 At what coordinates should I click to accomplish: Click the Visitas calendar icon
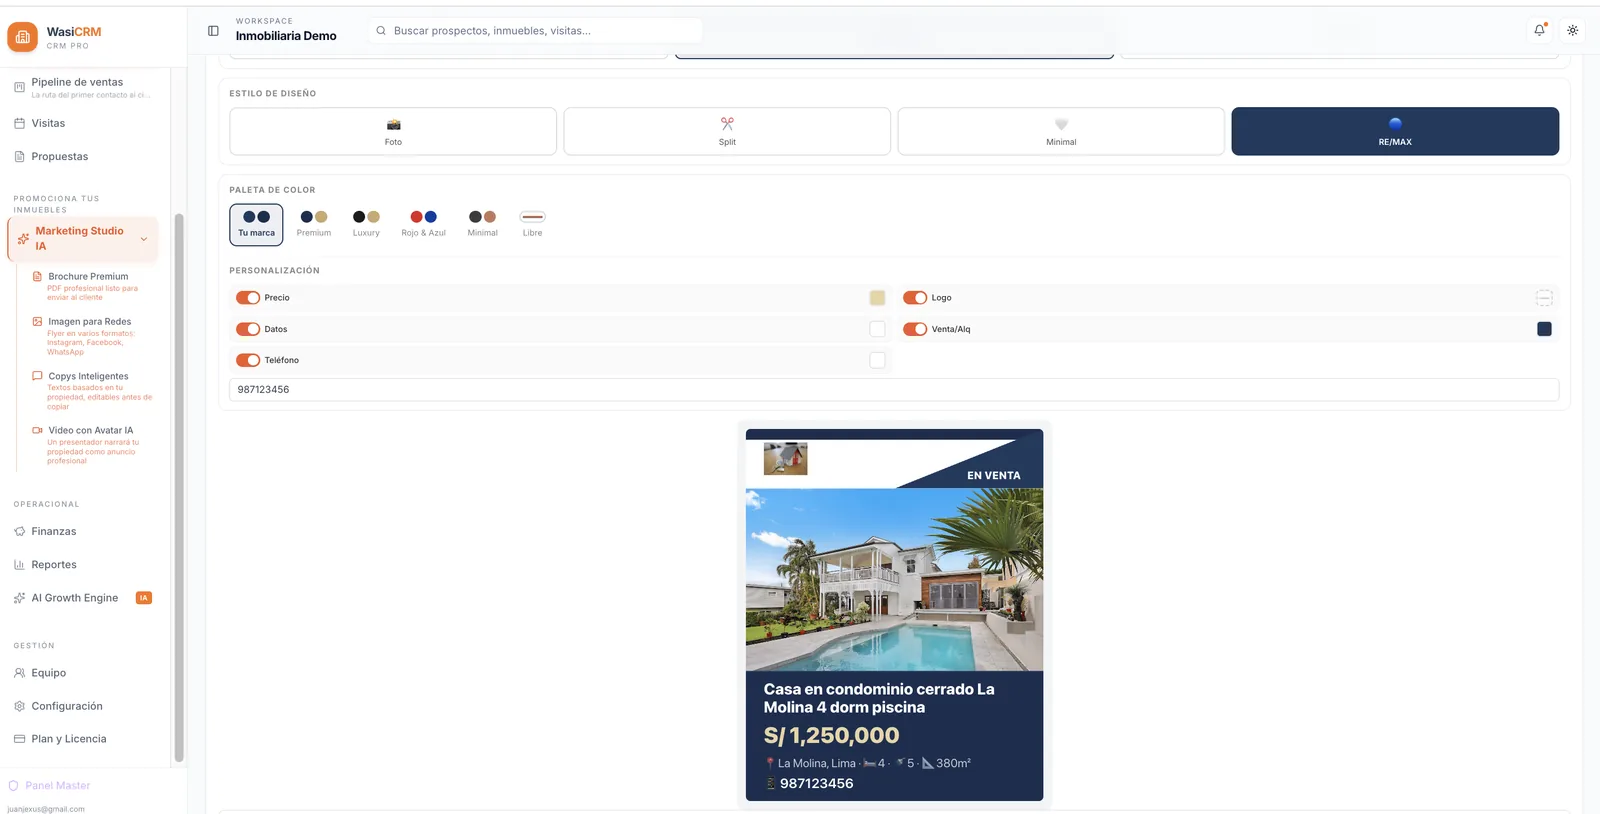(x=19, y=123)
